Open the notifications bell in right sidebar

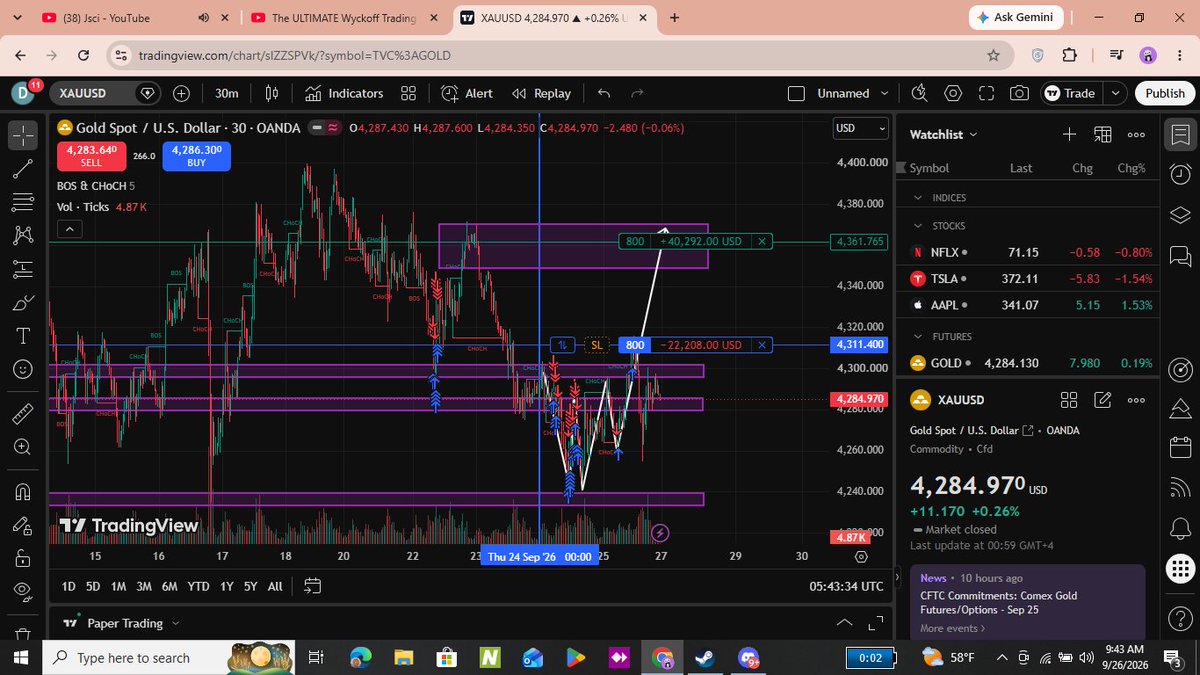[1180, 527]
